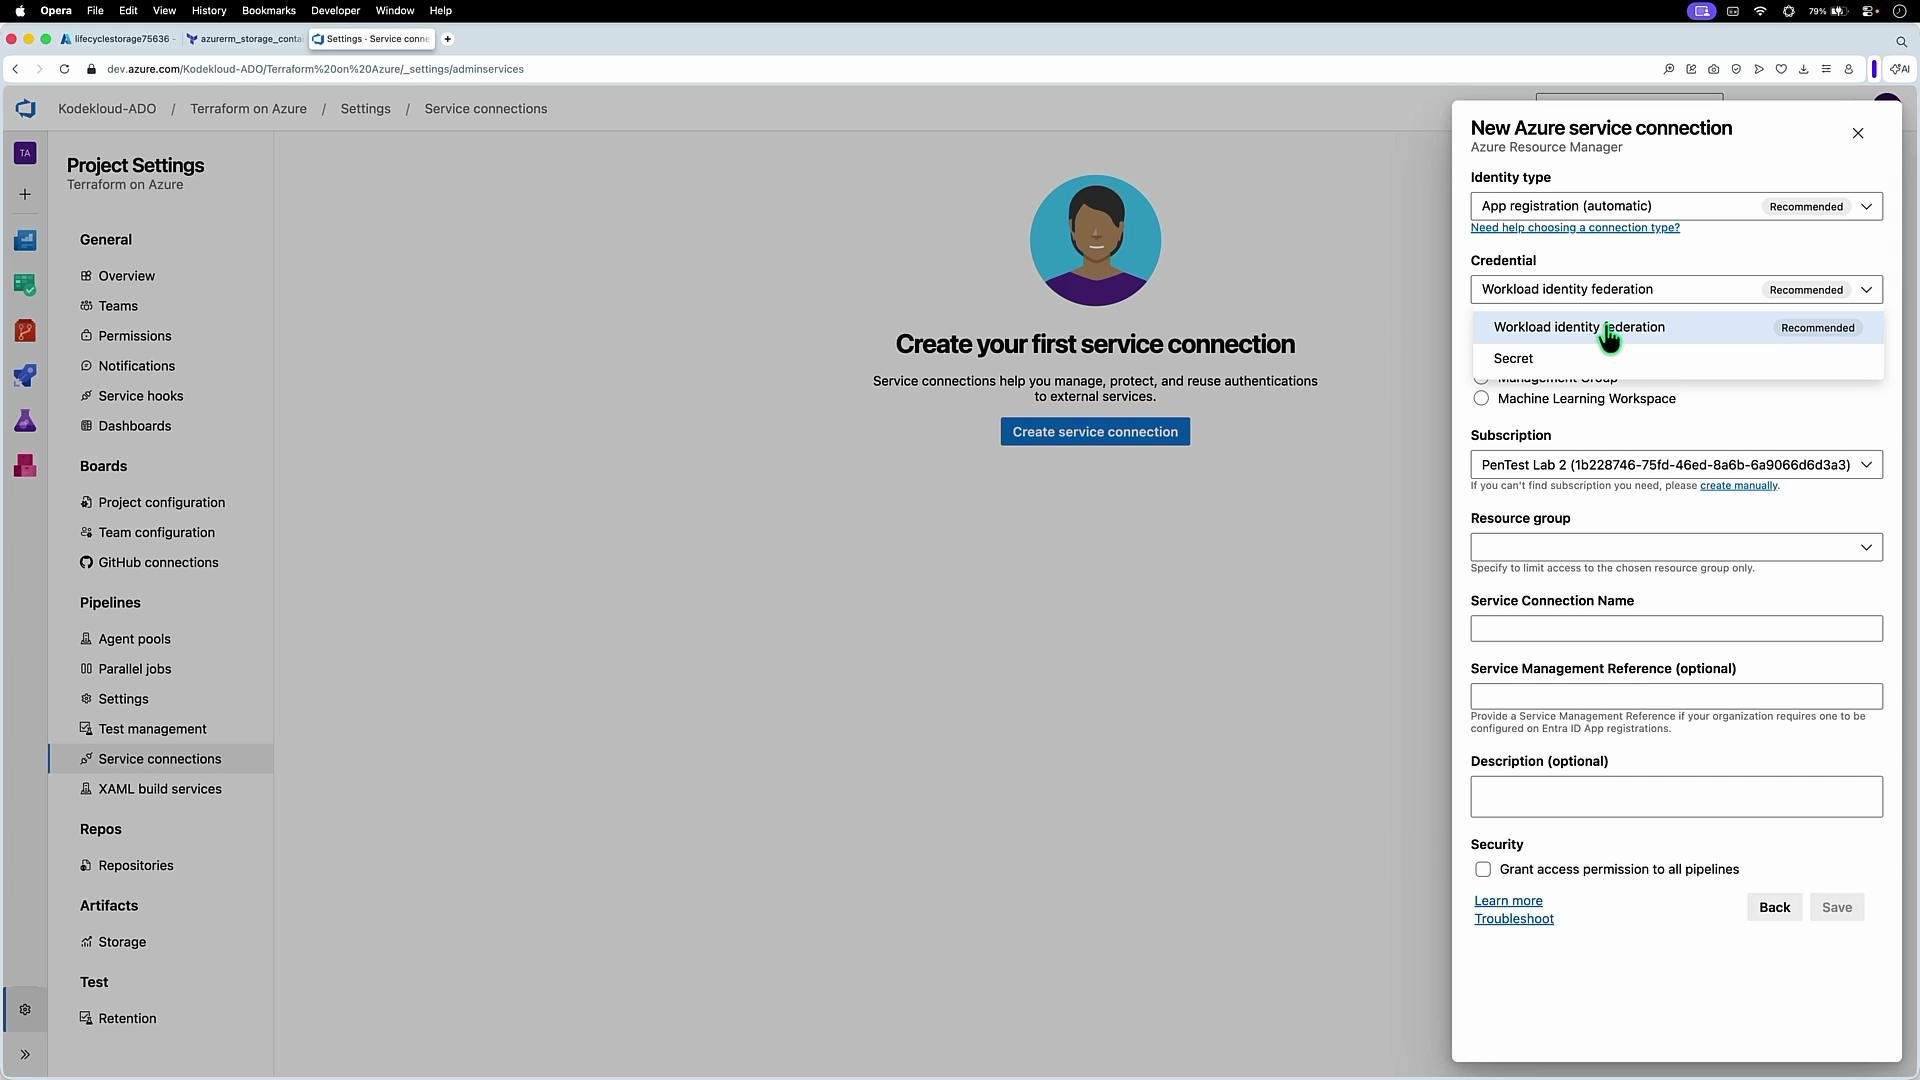The width and height of the screenshot is (1920, 1080).
Task: Open Repos hub icon in sidebar
Action: [25, 331]
